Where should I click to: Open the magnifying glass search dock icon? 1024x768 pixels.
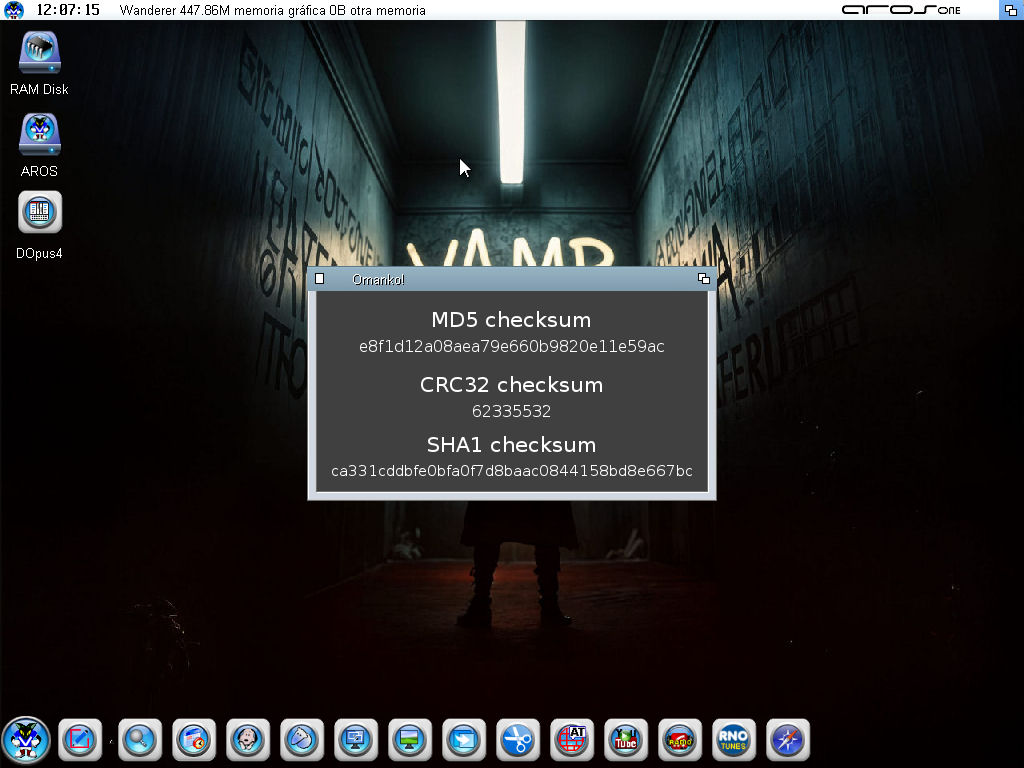click(138, 740)
